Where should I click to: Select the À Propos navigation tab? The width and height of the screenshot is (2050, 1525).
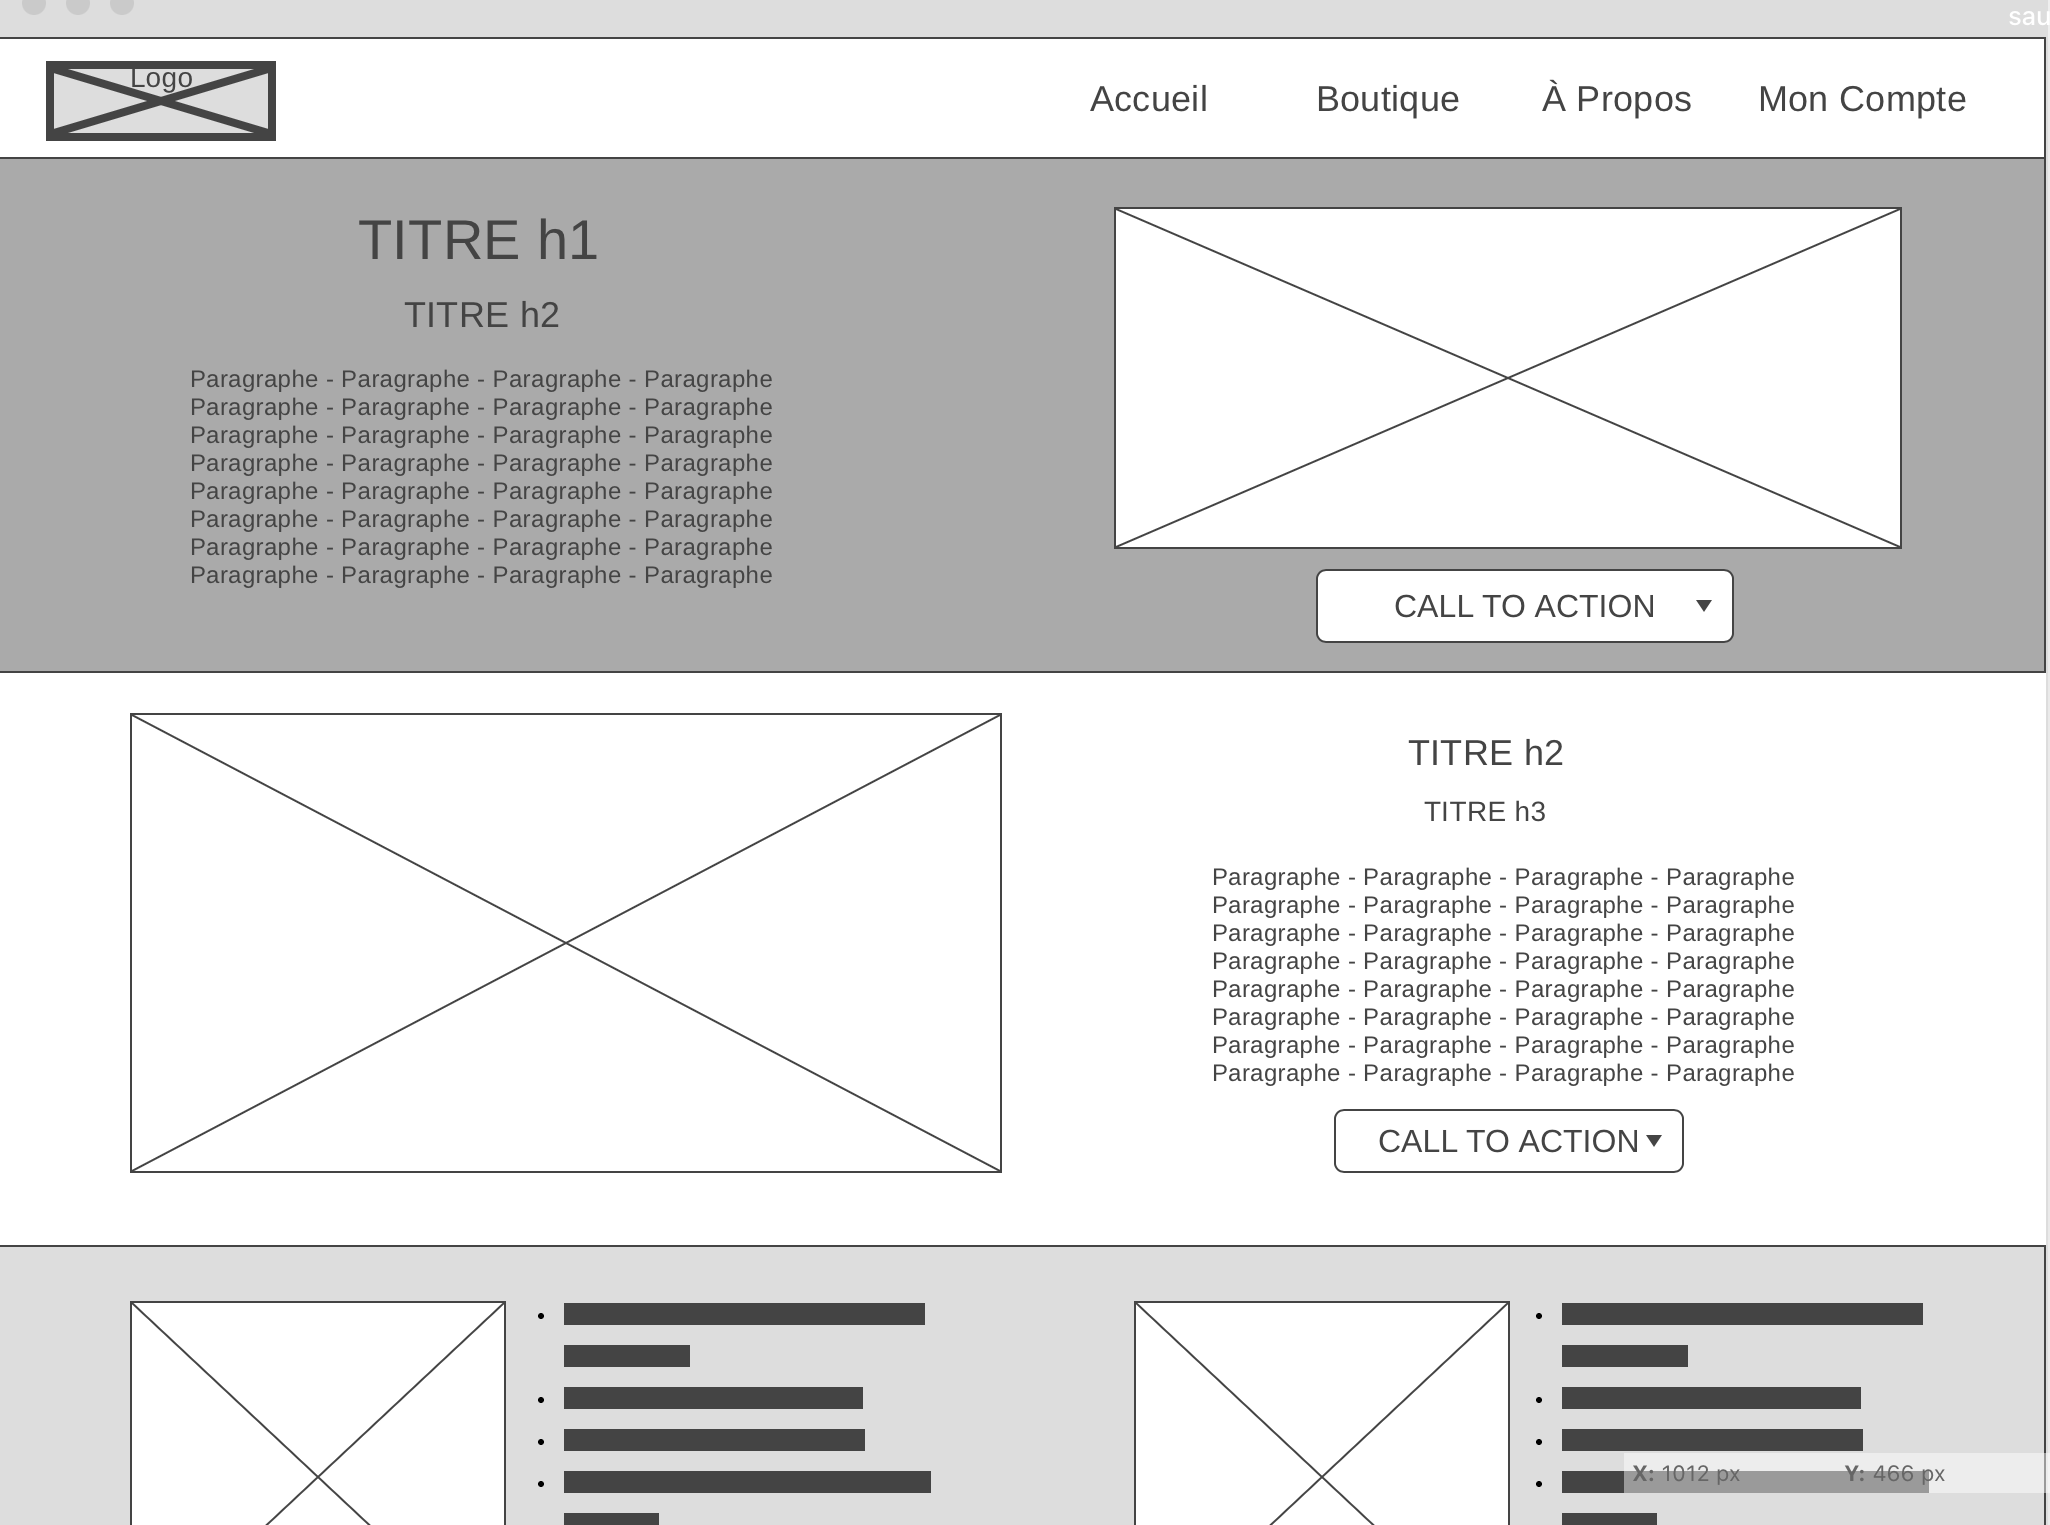tap(1613, 99)
